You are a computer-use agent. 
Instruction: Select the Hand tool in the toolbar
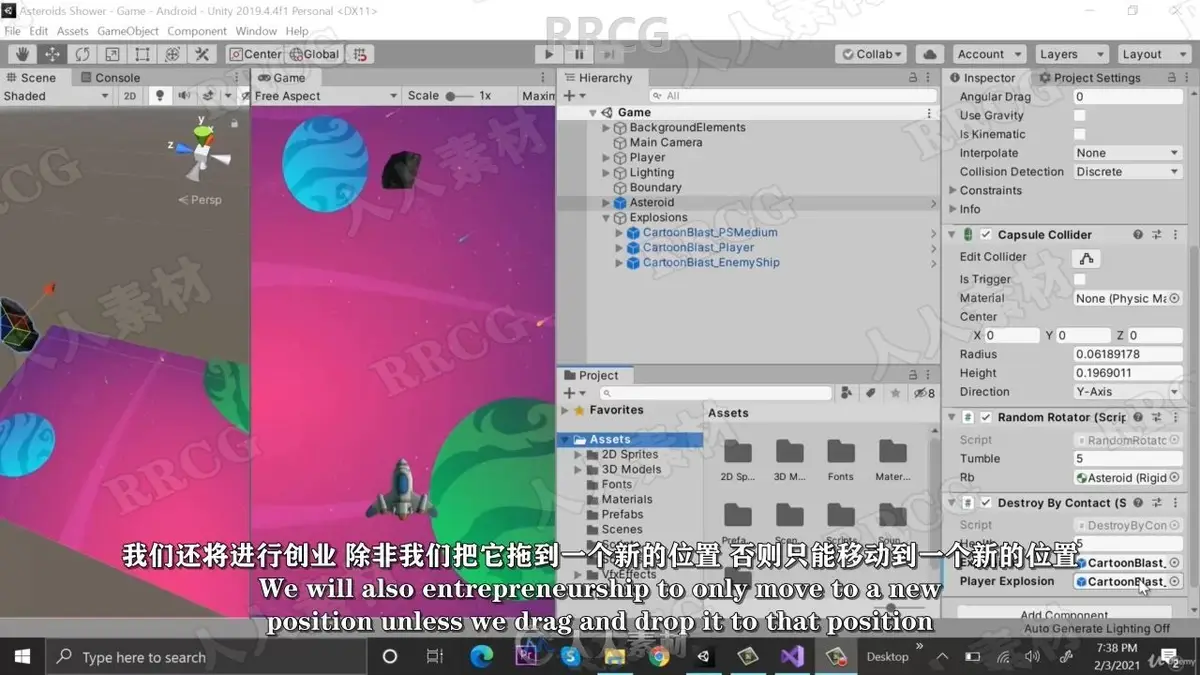point(22,54)
